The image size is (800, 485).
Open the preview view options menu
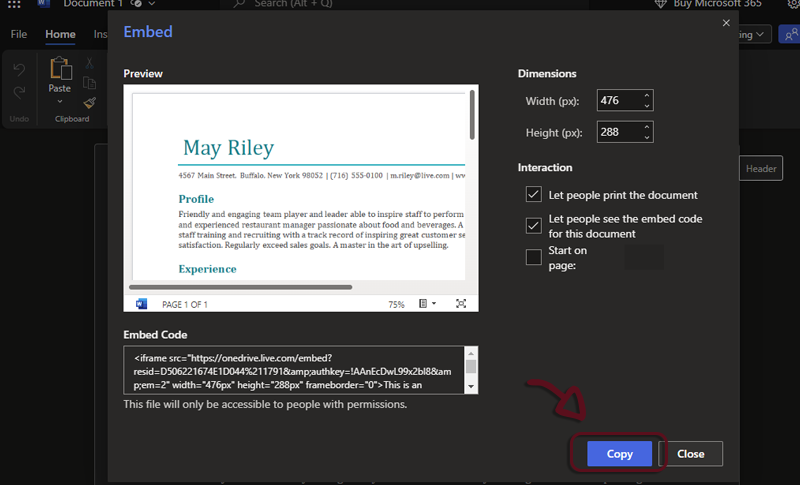427,304
